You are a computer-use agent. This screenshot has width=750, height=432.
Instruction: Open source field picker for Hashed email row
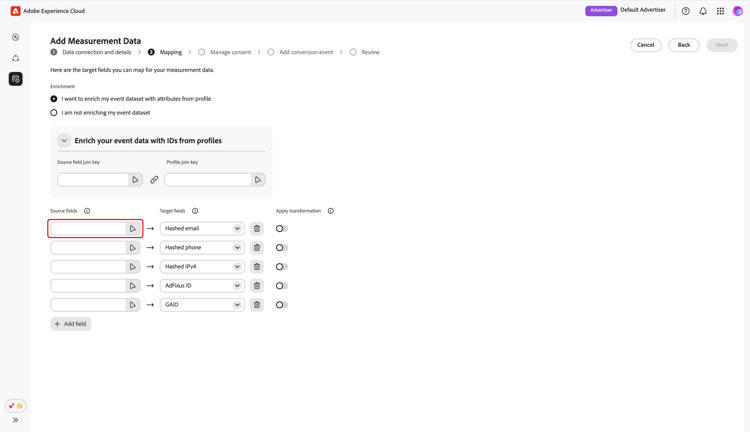point(132,229)
